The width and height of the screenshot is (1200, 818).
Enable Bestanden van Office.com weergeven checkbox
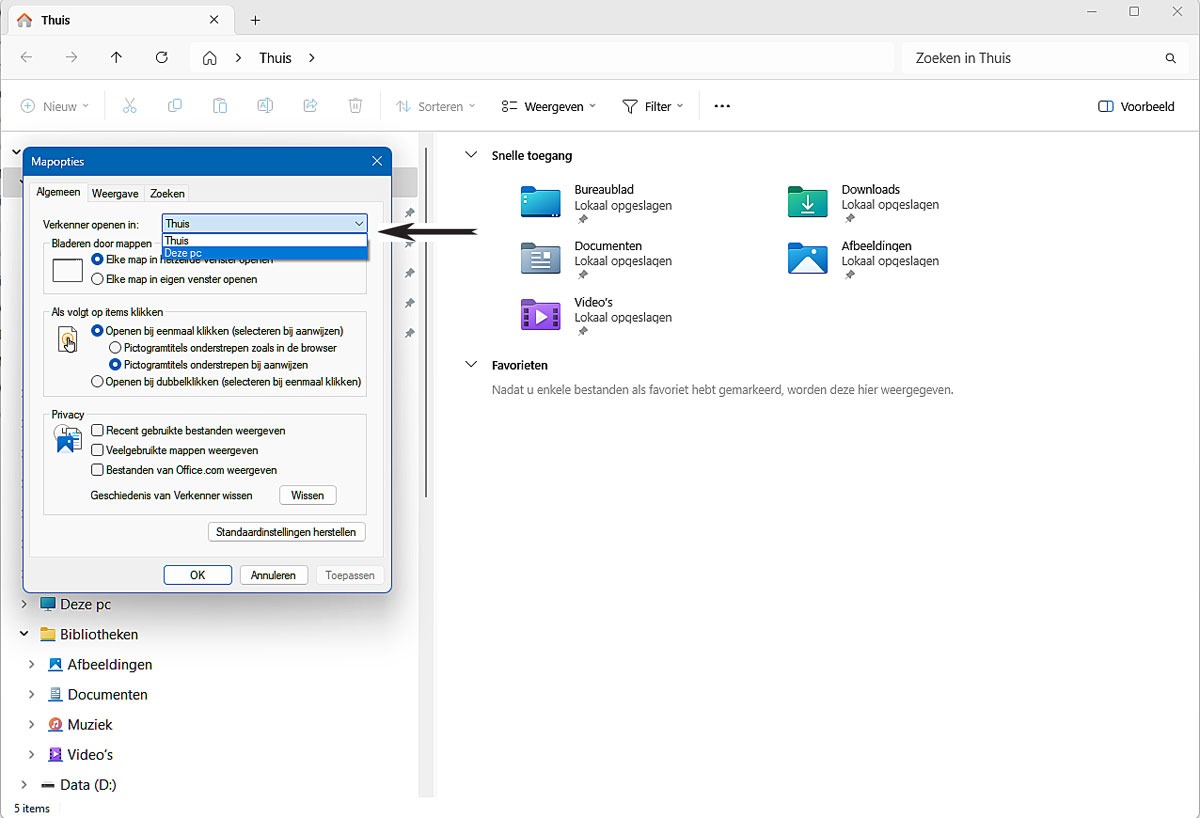click(x=98, y=469)
